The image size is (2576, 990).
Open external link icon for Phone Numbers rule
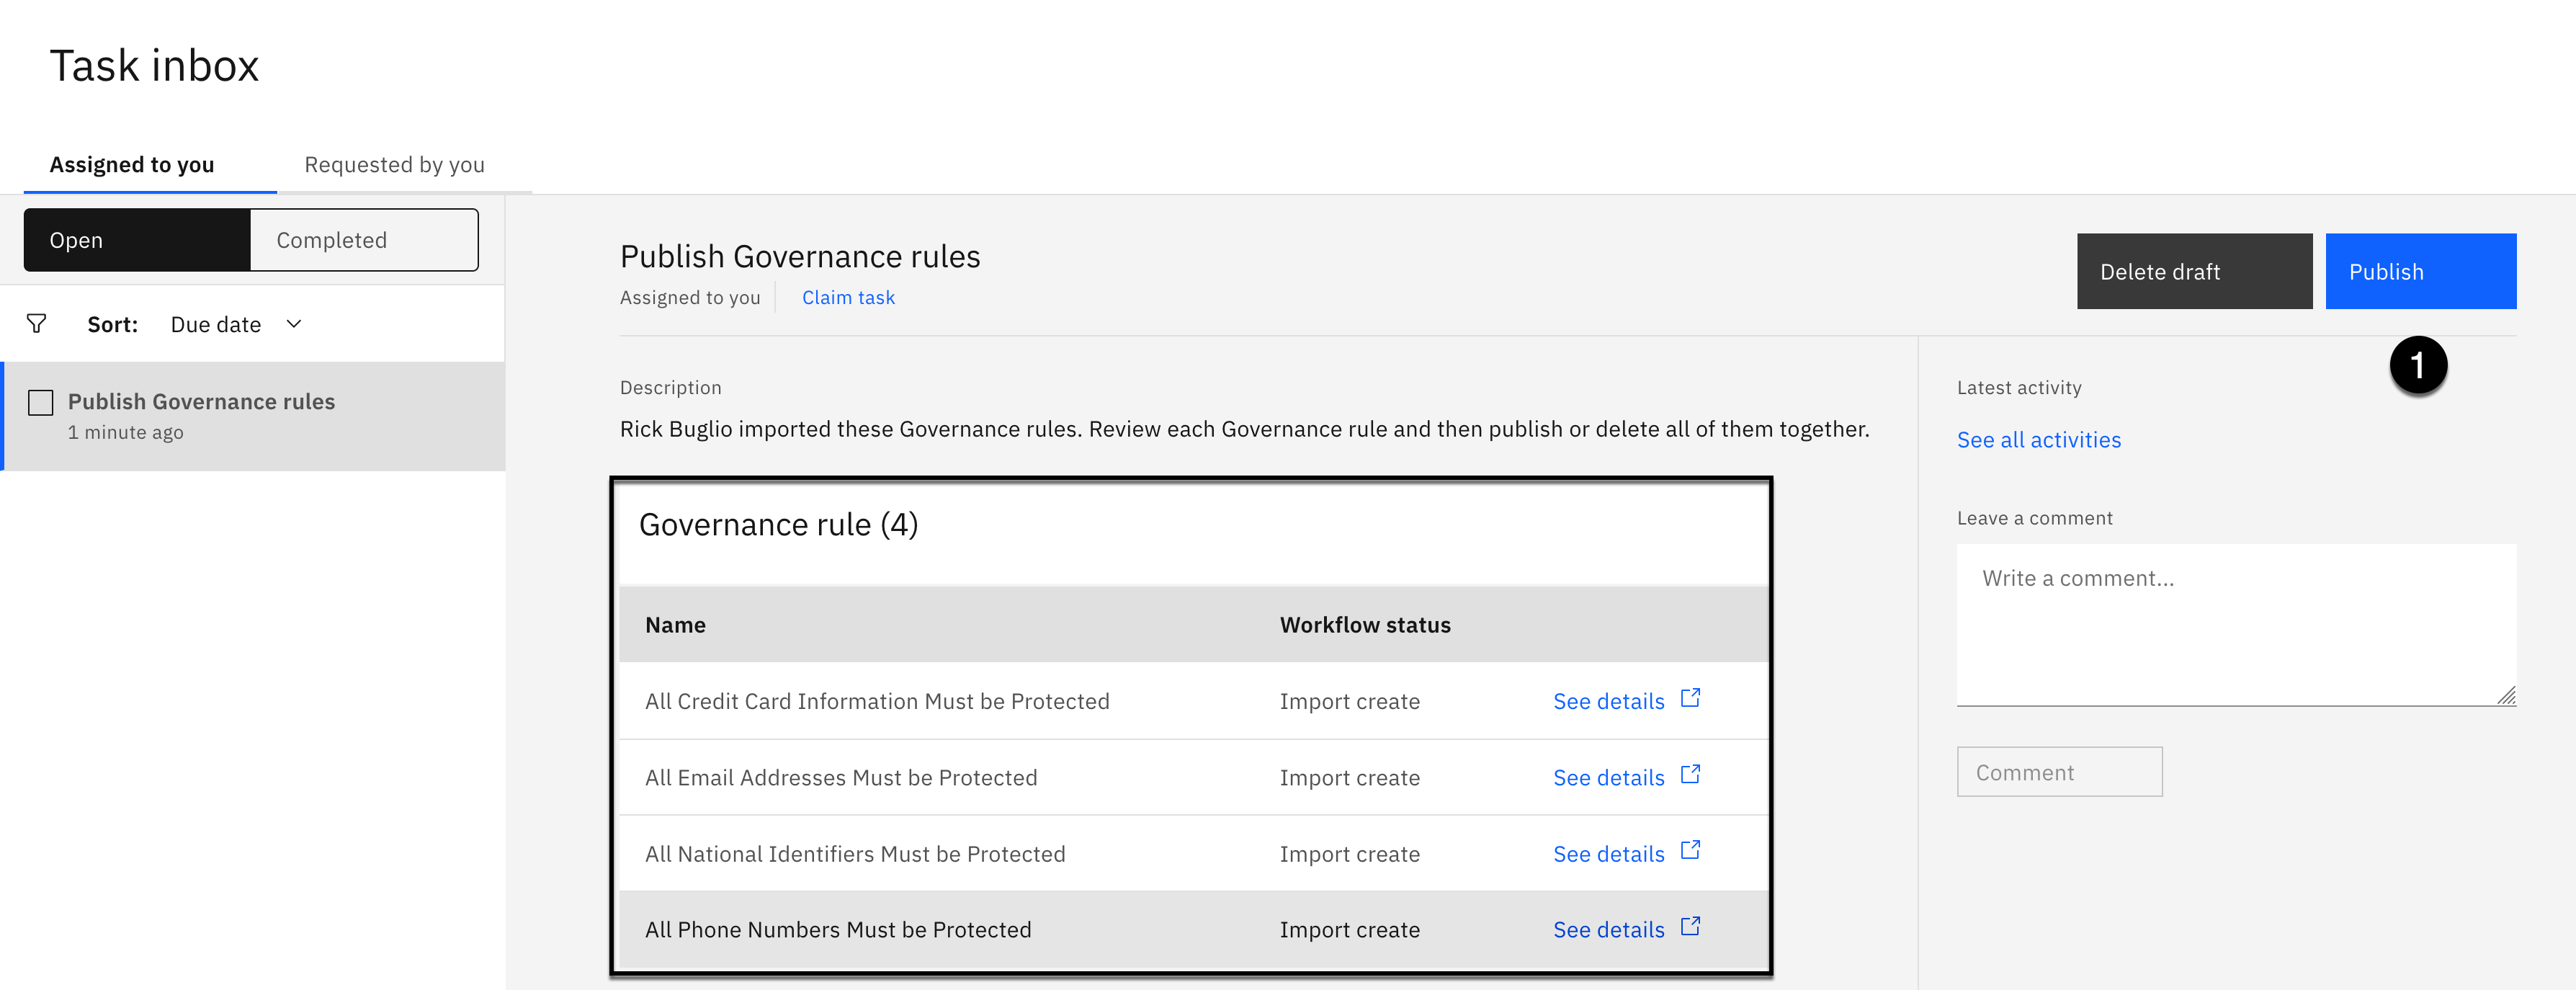tap(1690, 926)
